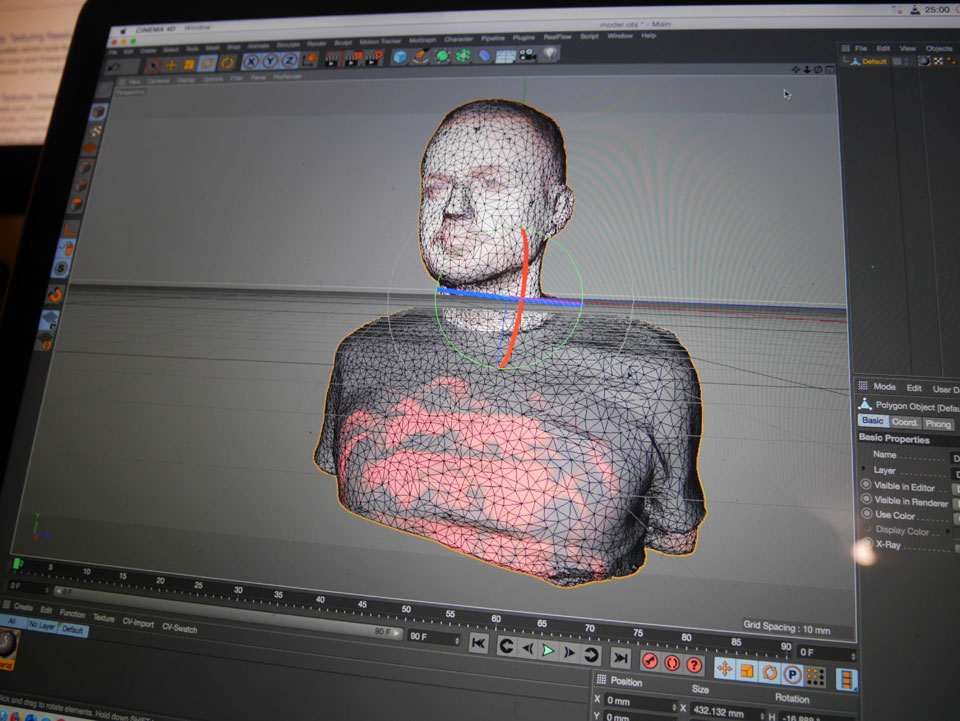Click the red Record Active Objects button
The image size is (960, 721).
650,660
